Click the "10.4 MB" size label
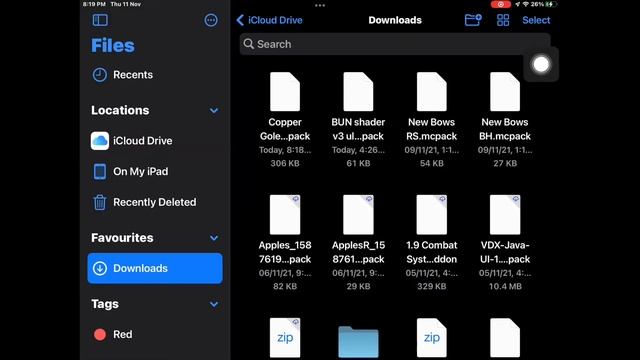640x360 pixels. 505,286
